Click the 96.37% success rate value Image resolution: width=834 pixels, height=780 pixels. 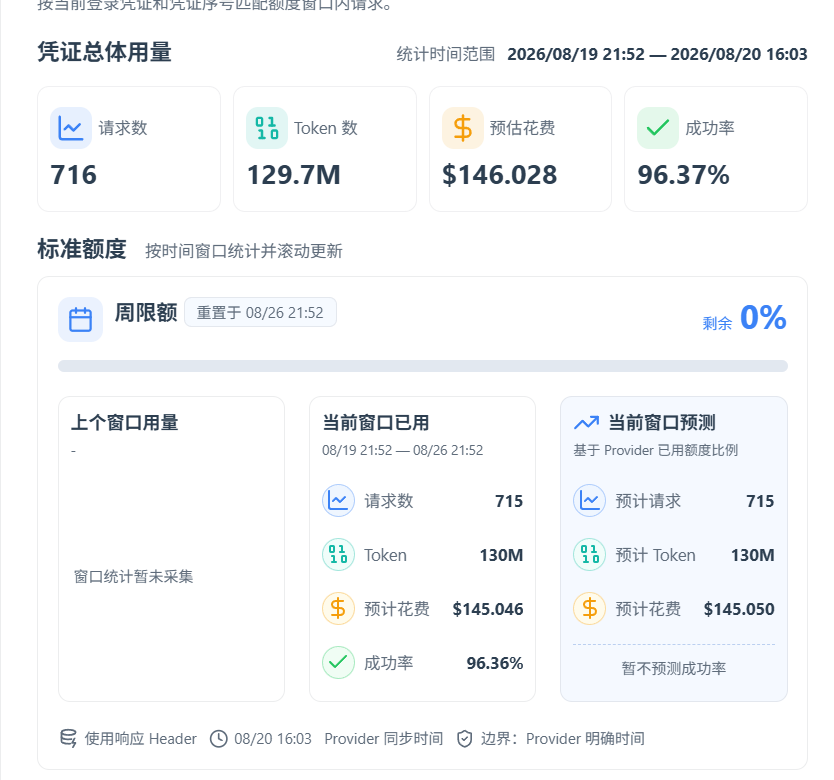683,175
